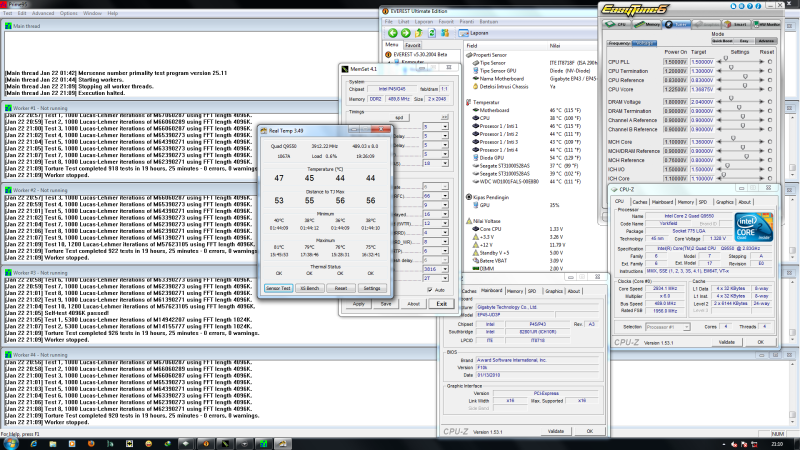Open Prime95 Options menu
The height and width of the screenshot is (450, 800).
point(68,13)
